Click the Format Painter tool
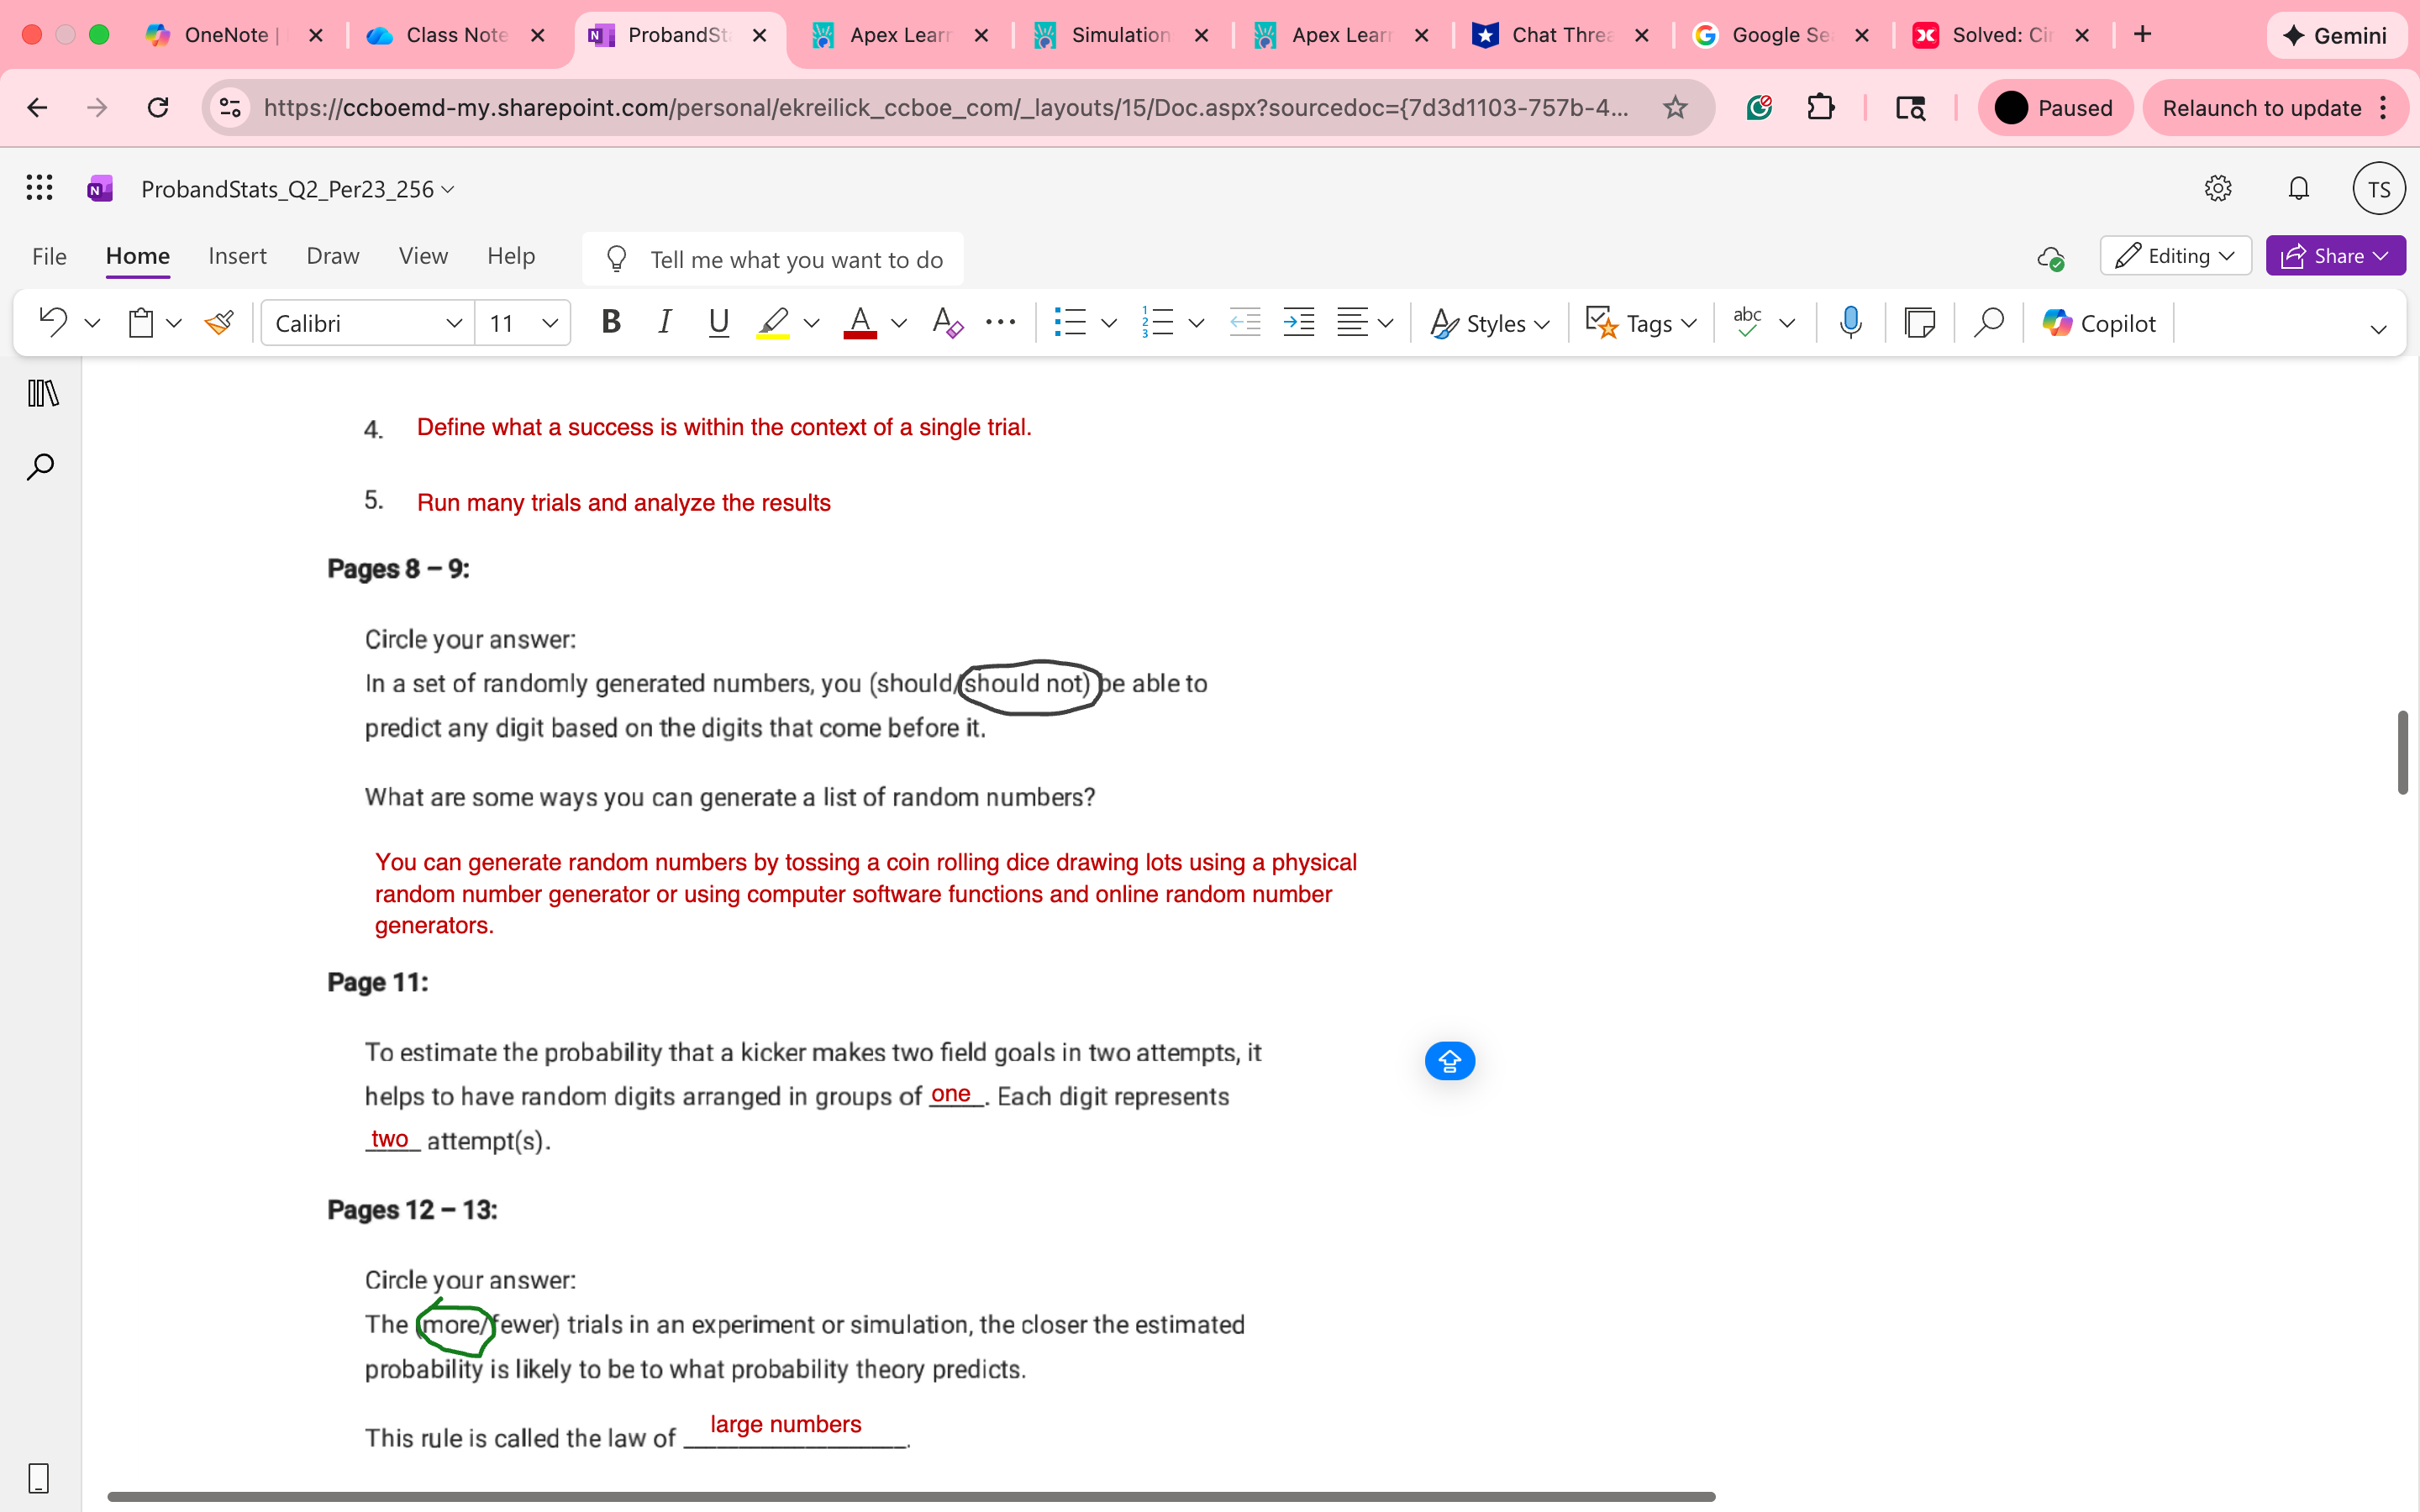The width and height of the screenshot is (2420, 1512). 219,322
